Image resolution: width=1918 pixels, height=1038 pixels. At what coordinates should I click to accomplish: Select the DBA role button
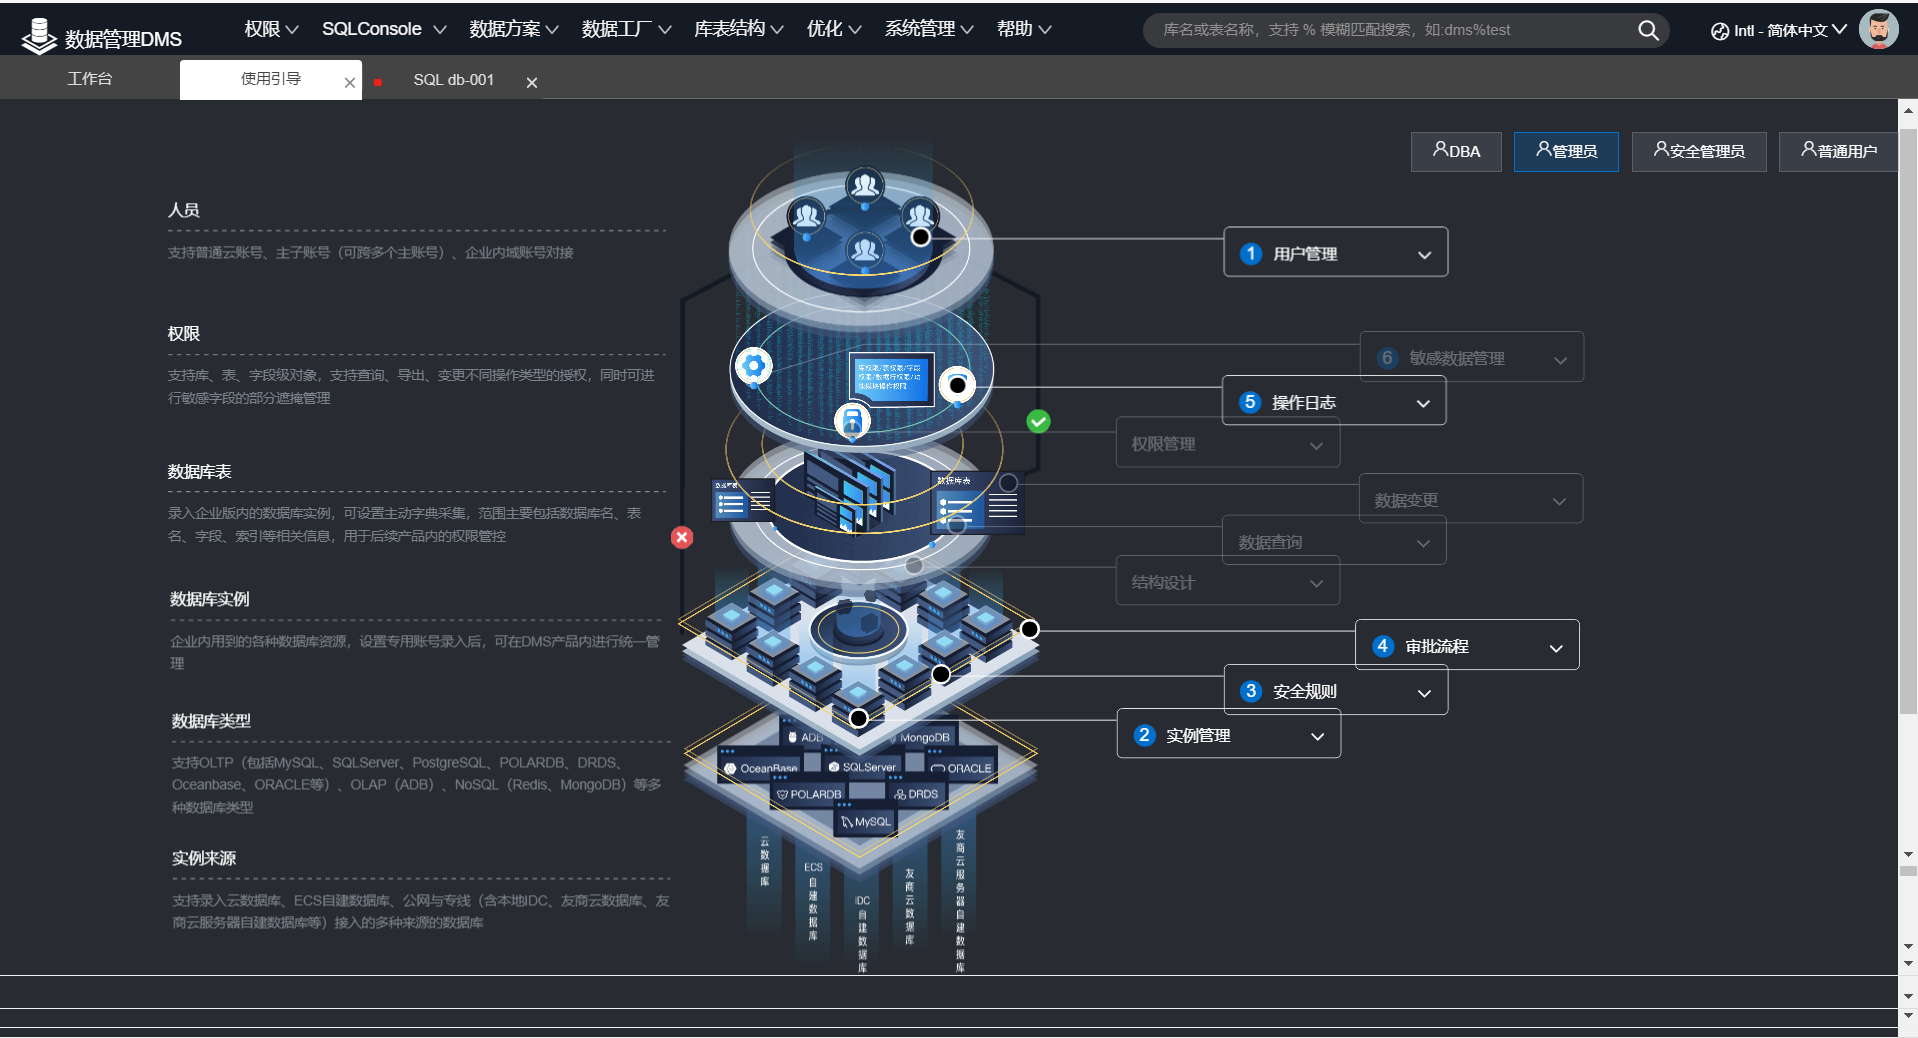pos(1456,151)
